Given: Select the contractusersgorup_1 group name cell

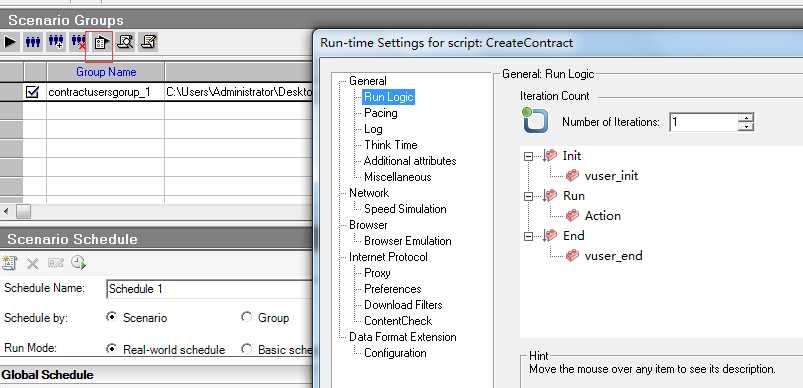Looking at the screenshot, I should pos(105,92).
